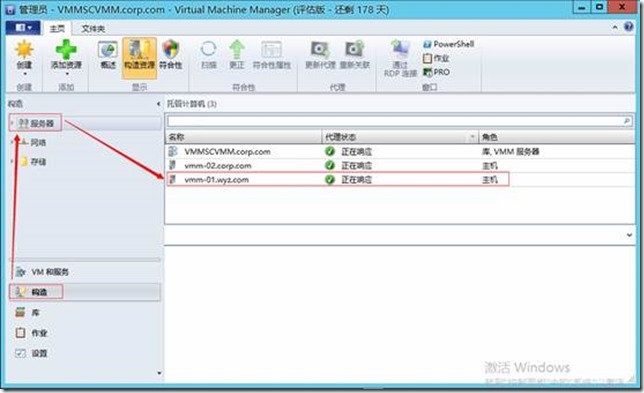
Task: Open the dropdown arrow under 添加资源
Action: pyautogui.click(x=67, y=74)
